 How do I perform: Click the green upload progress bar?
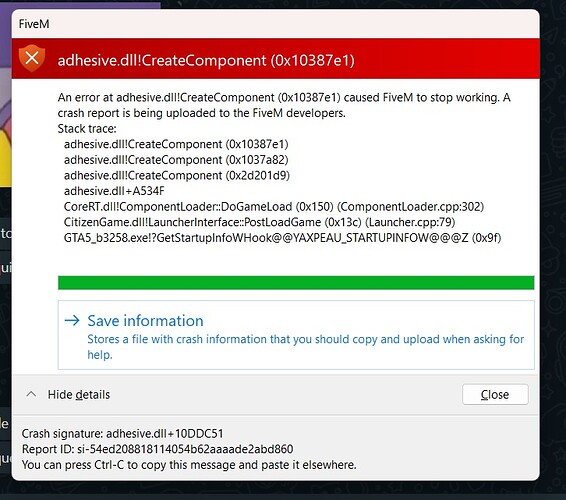(296, 283)
